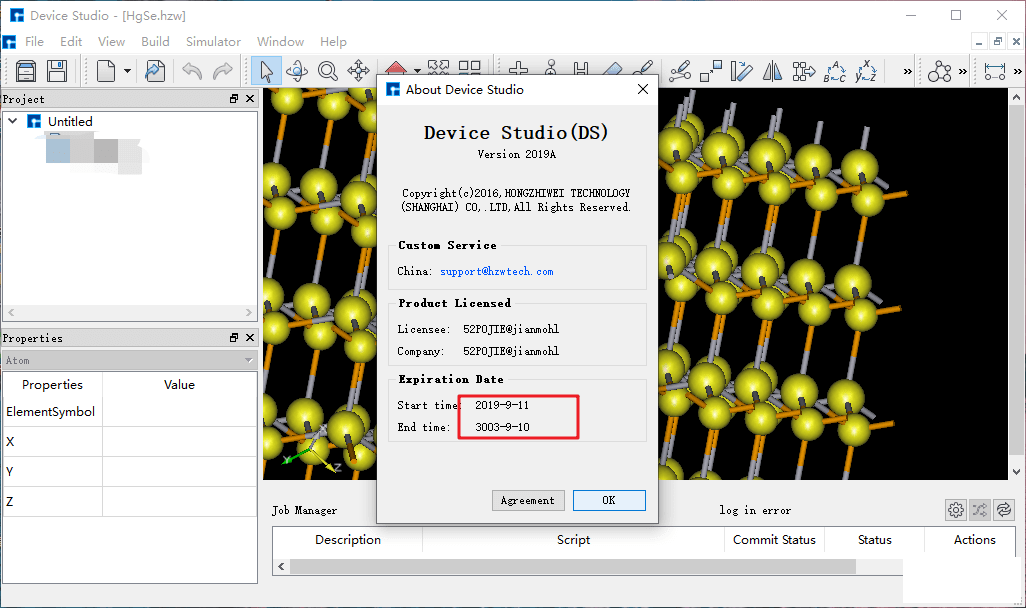Open the Build menu
This screenshot has height=608, width=1026.
(155, 42)
